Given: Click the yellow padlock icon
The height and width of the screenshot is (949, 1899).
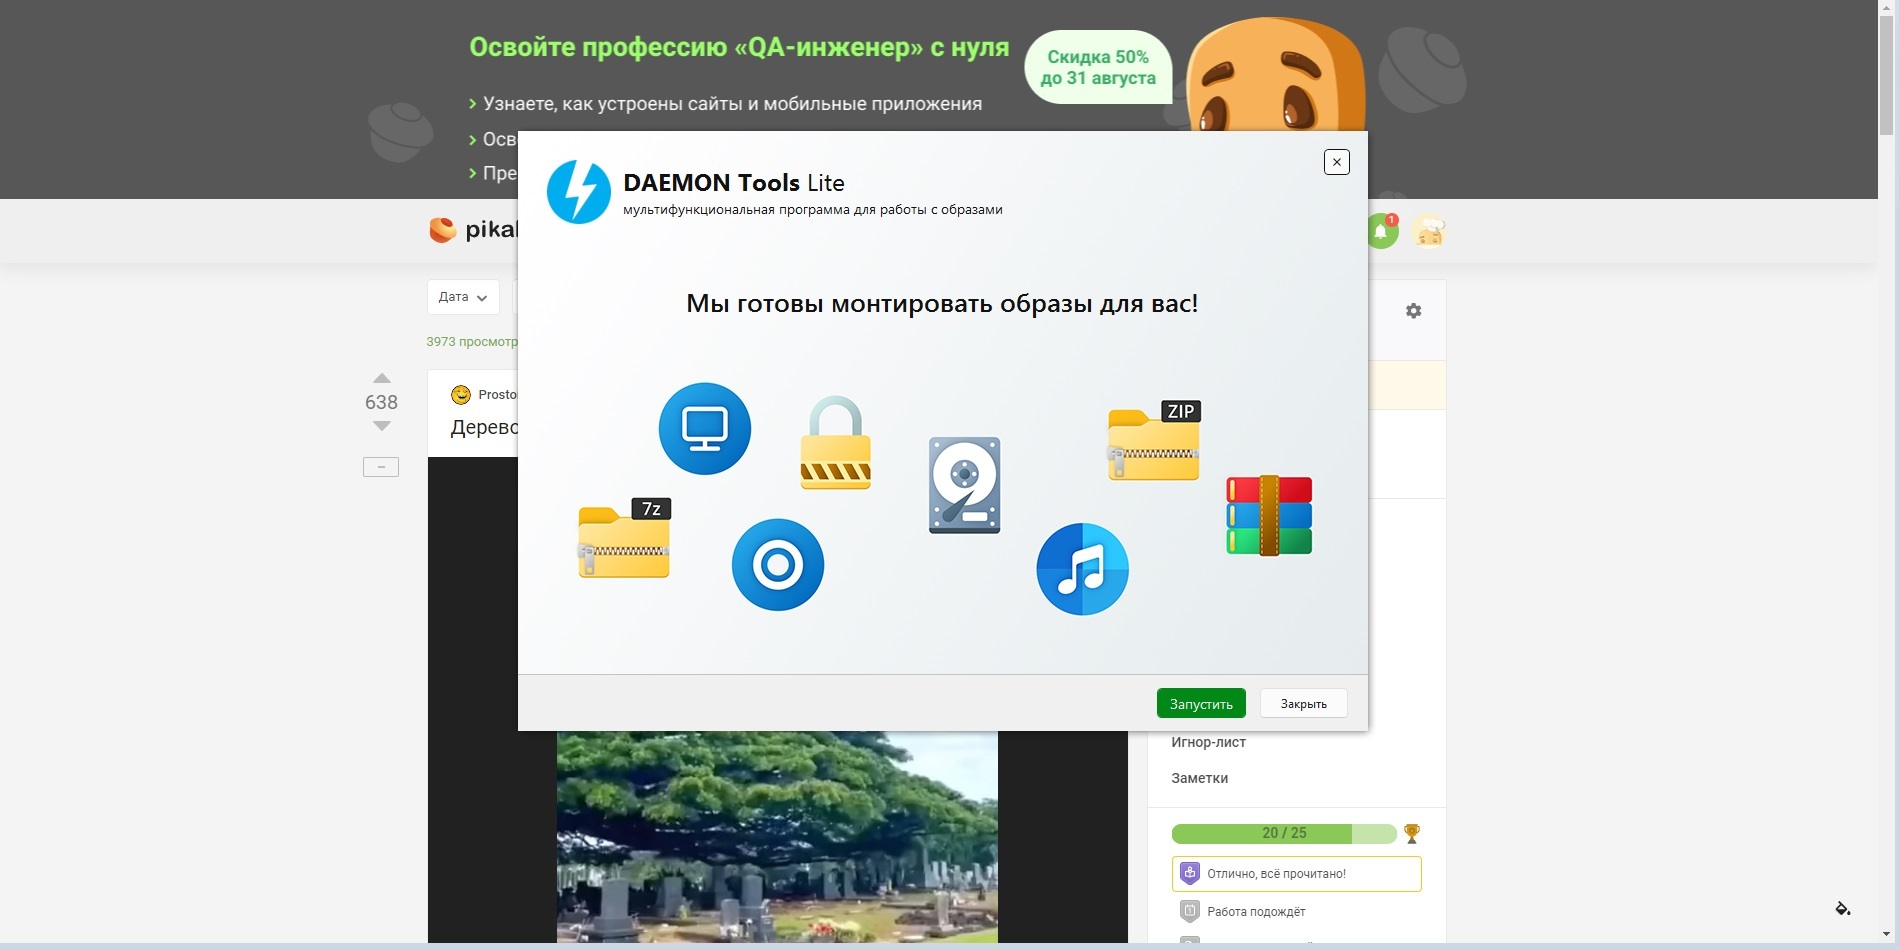Looking at the screenshot, I should 835,443.
